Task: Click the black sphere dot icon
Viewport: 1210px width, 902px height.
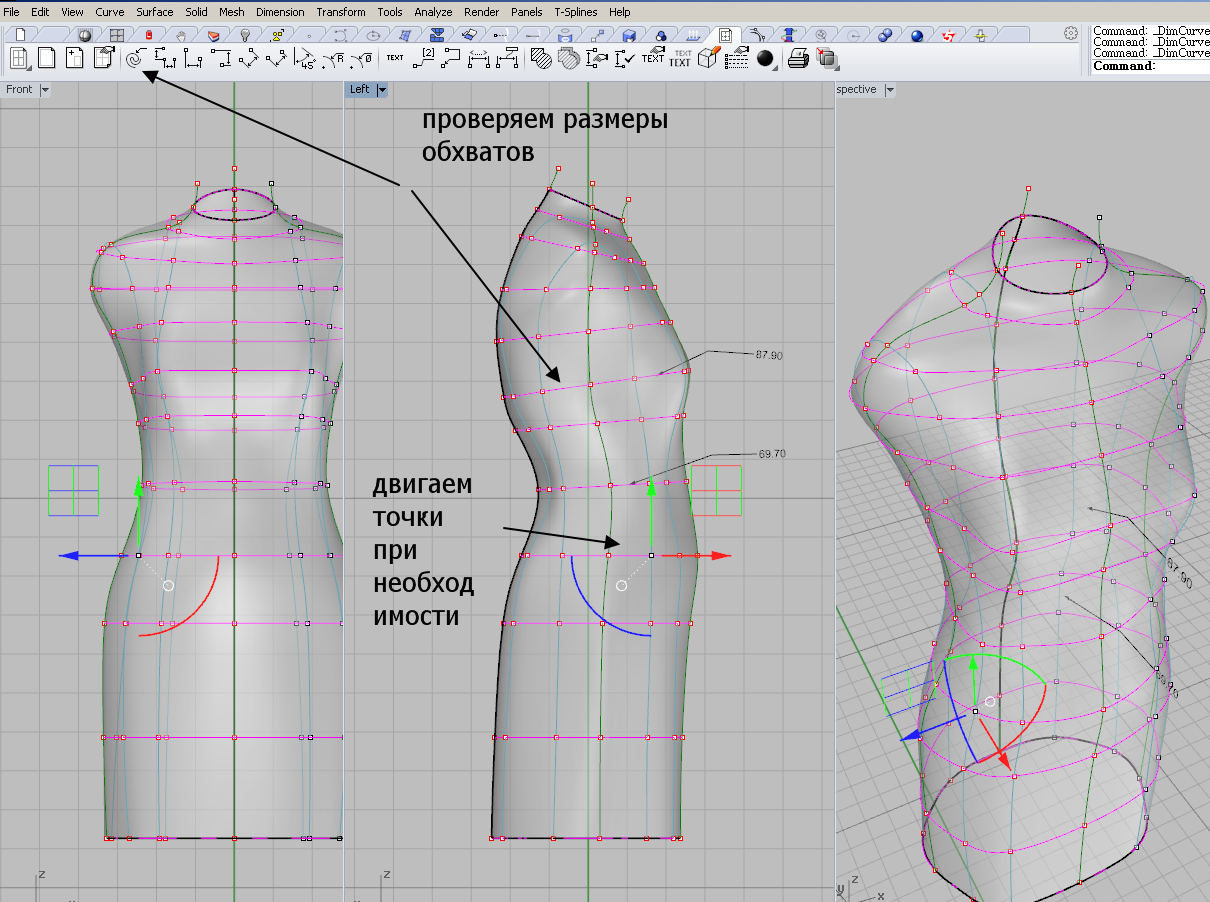Action: [x=765, y=58]
